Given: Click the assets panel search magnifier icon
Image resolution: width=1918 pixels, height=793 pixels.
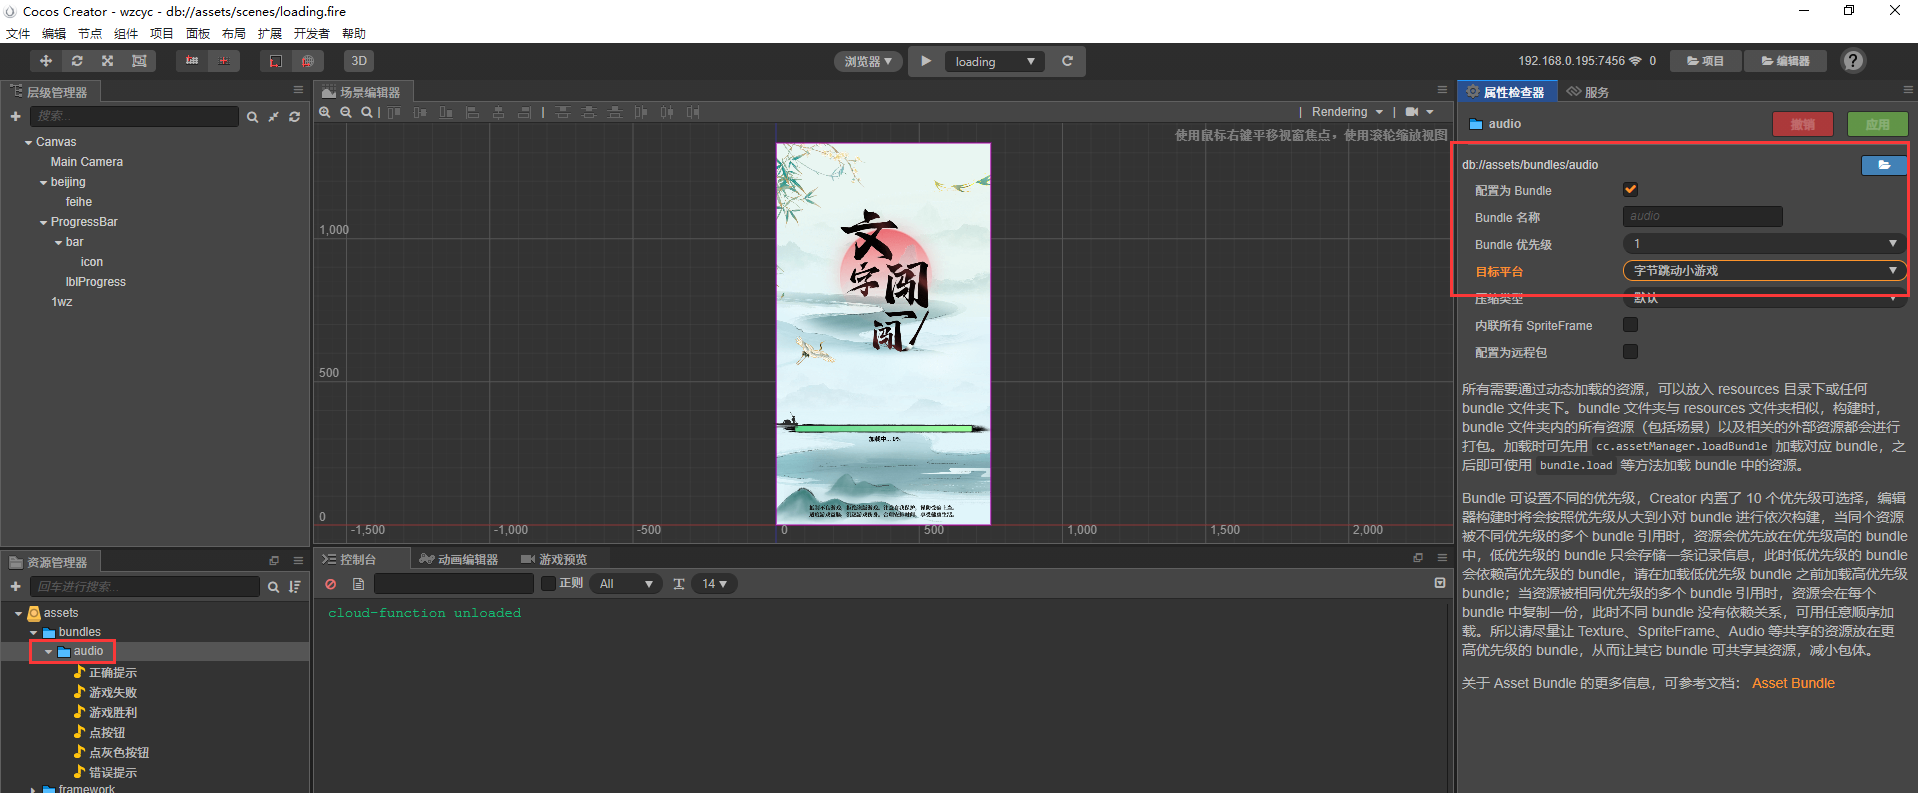Looking at the screenshot, I should click(273, 587).
